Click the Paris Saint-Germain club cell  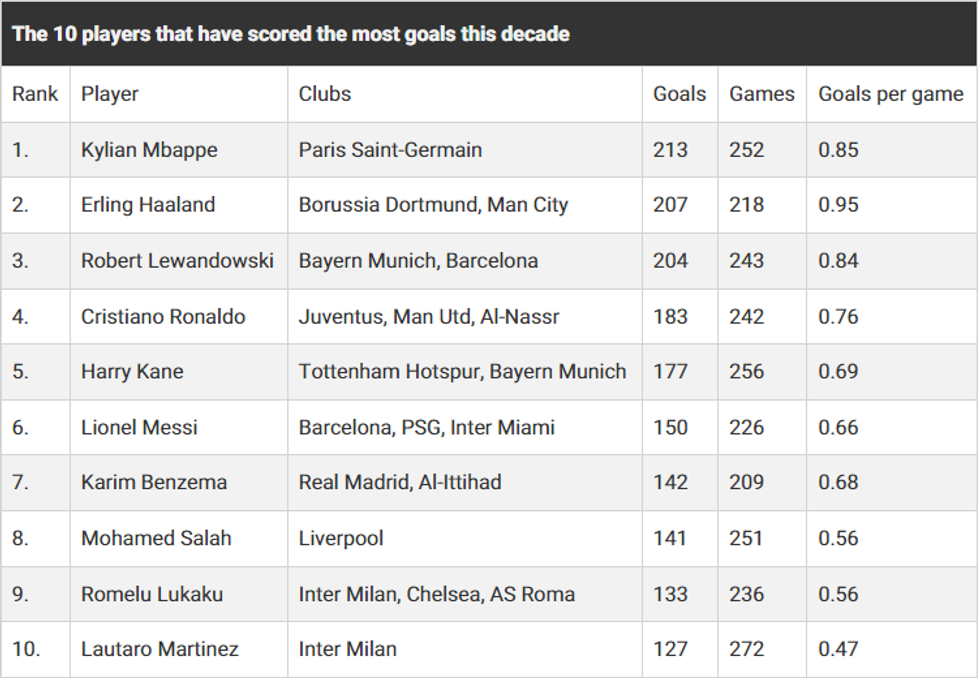(x=390, y=150)
